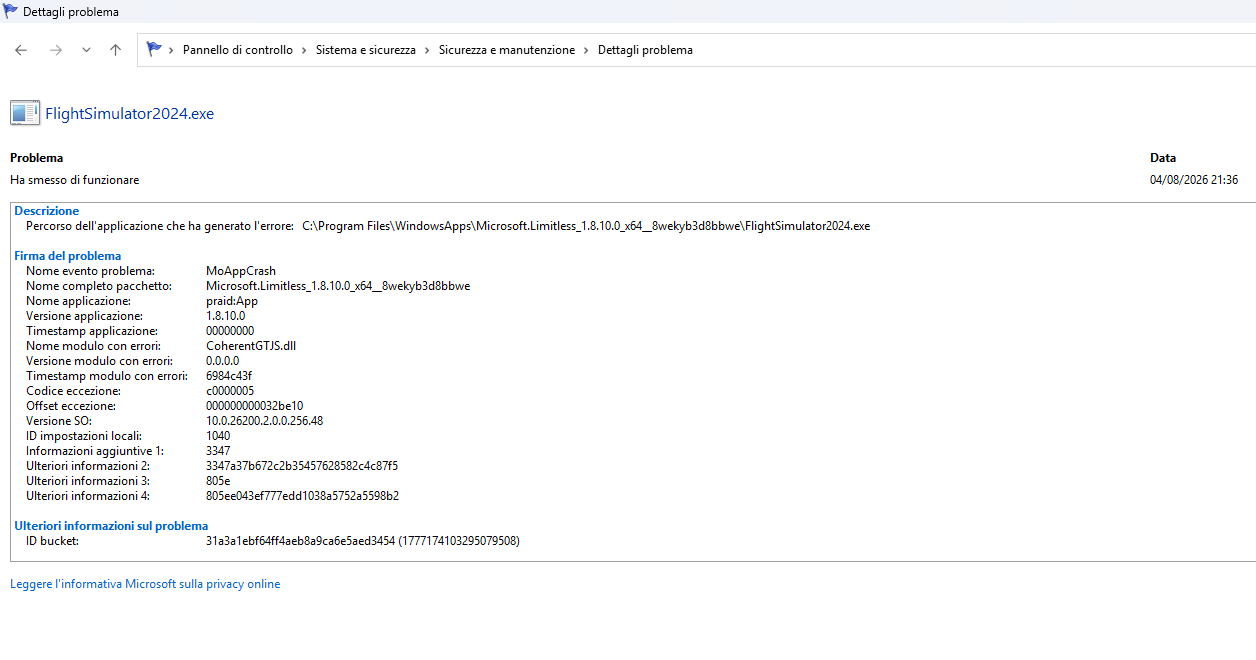Click the timestamp value 00000000

click(230, 331)
